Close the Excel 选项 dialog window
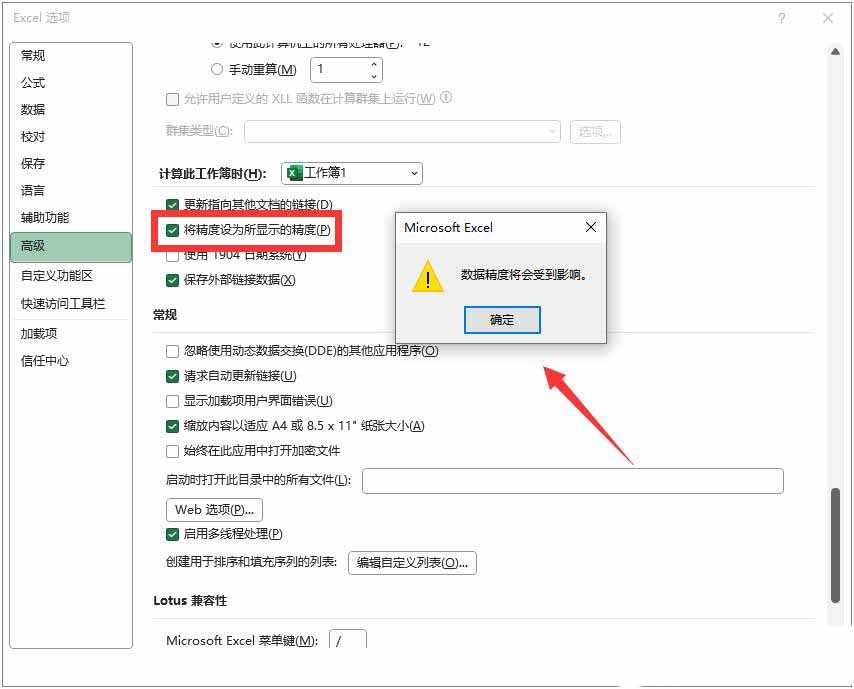 [828, 19]
